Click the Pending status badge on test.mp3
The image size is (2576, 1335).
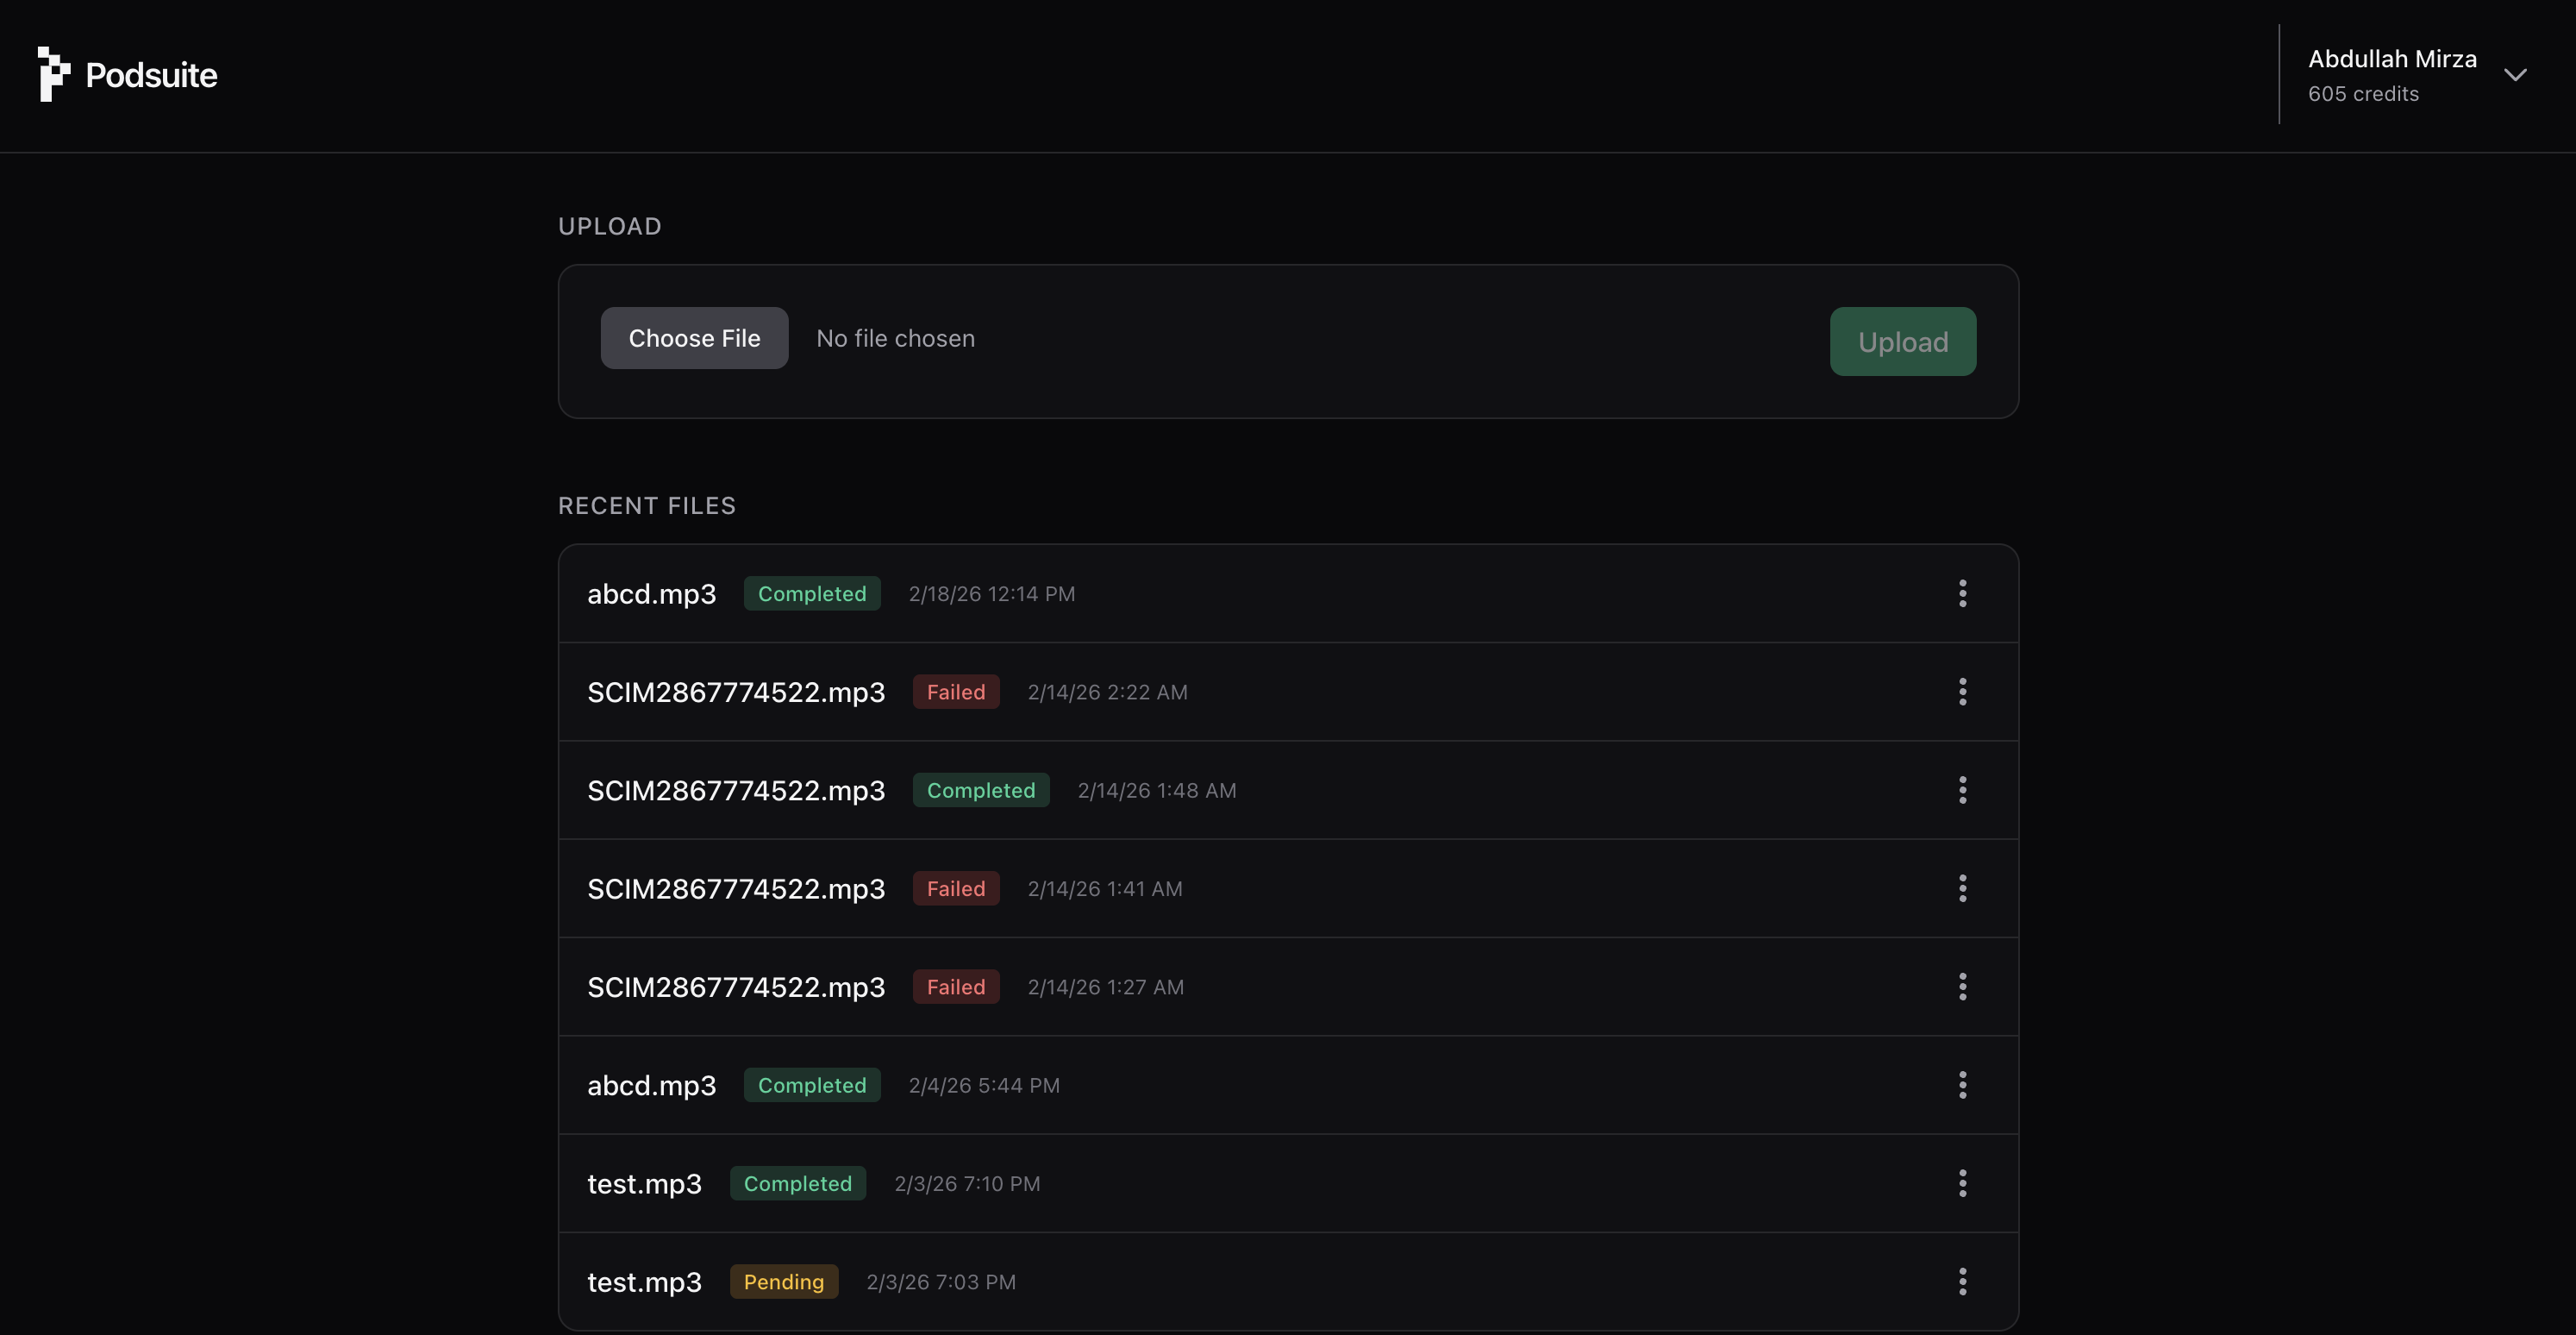tap(784, 1281)
